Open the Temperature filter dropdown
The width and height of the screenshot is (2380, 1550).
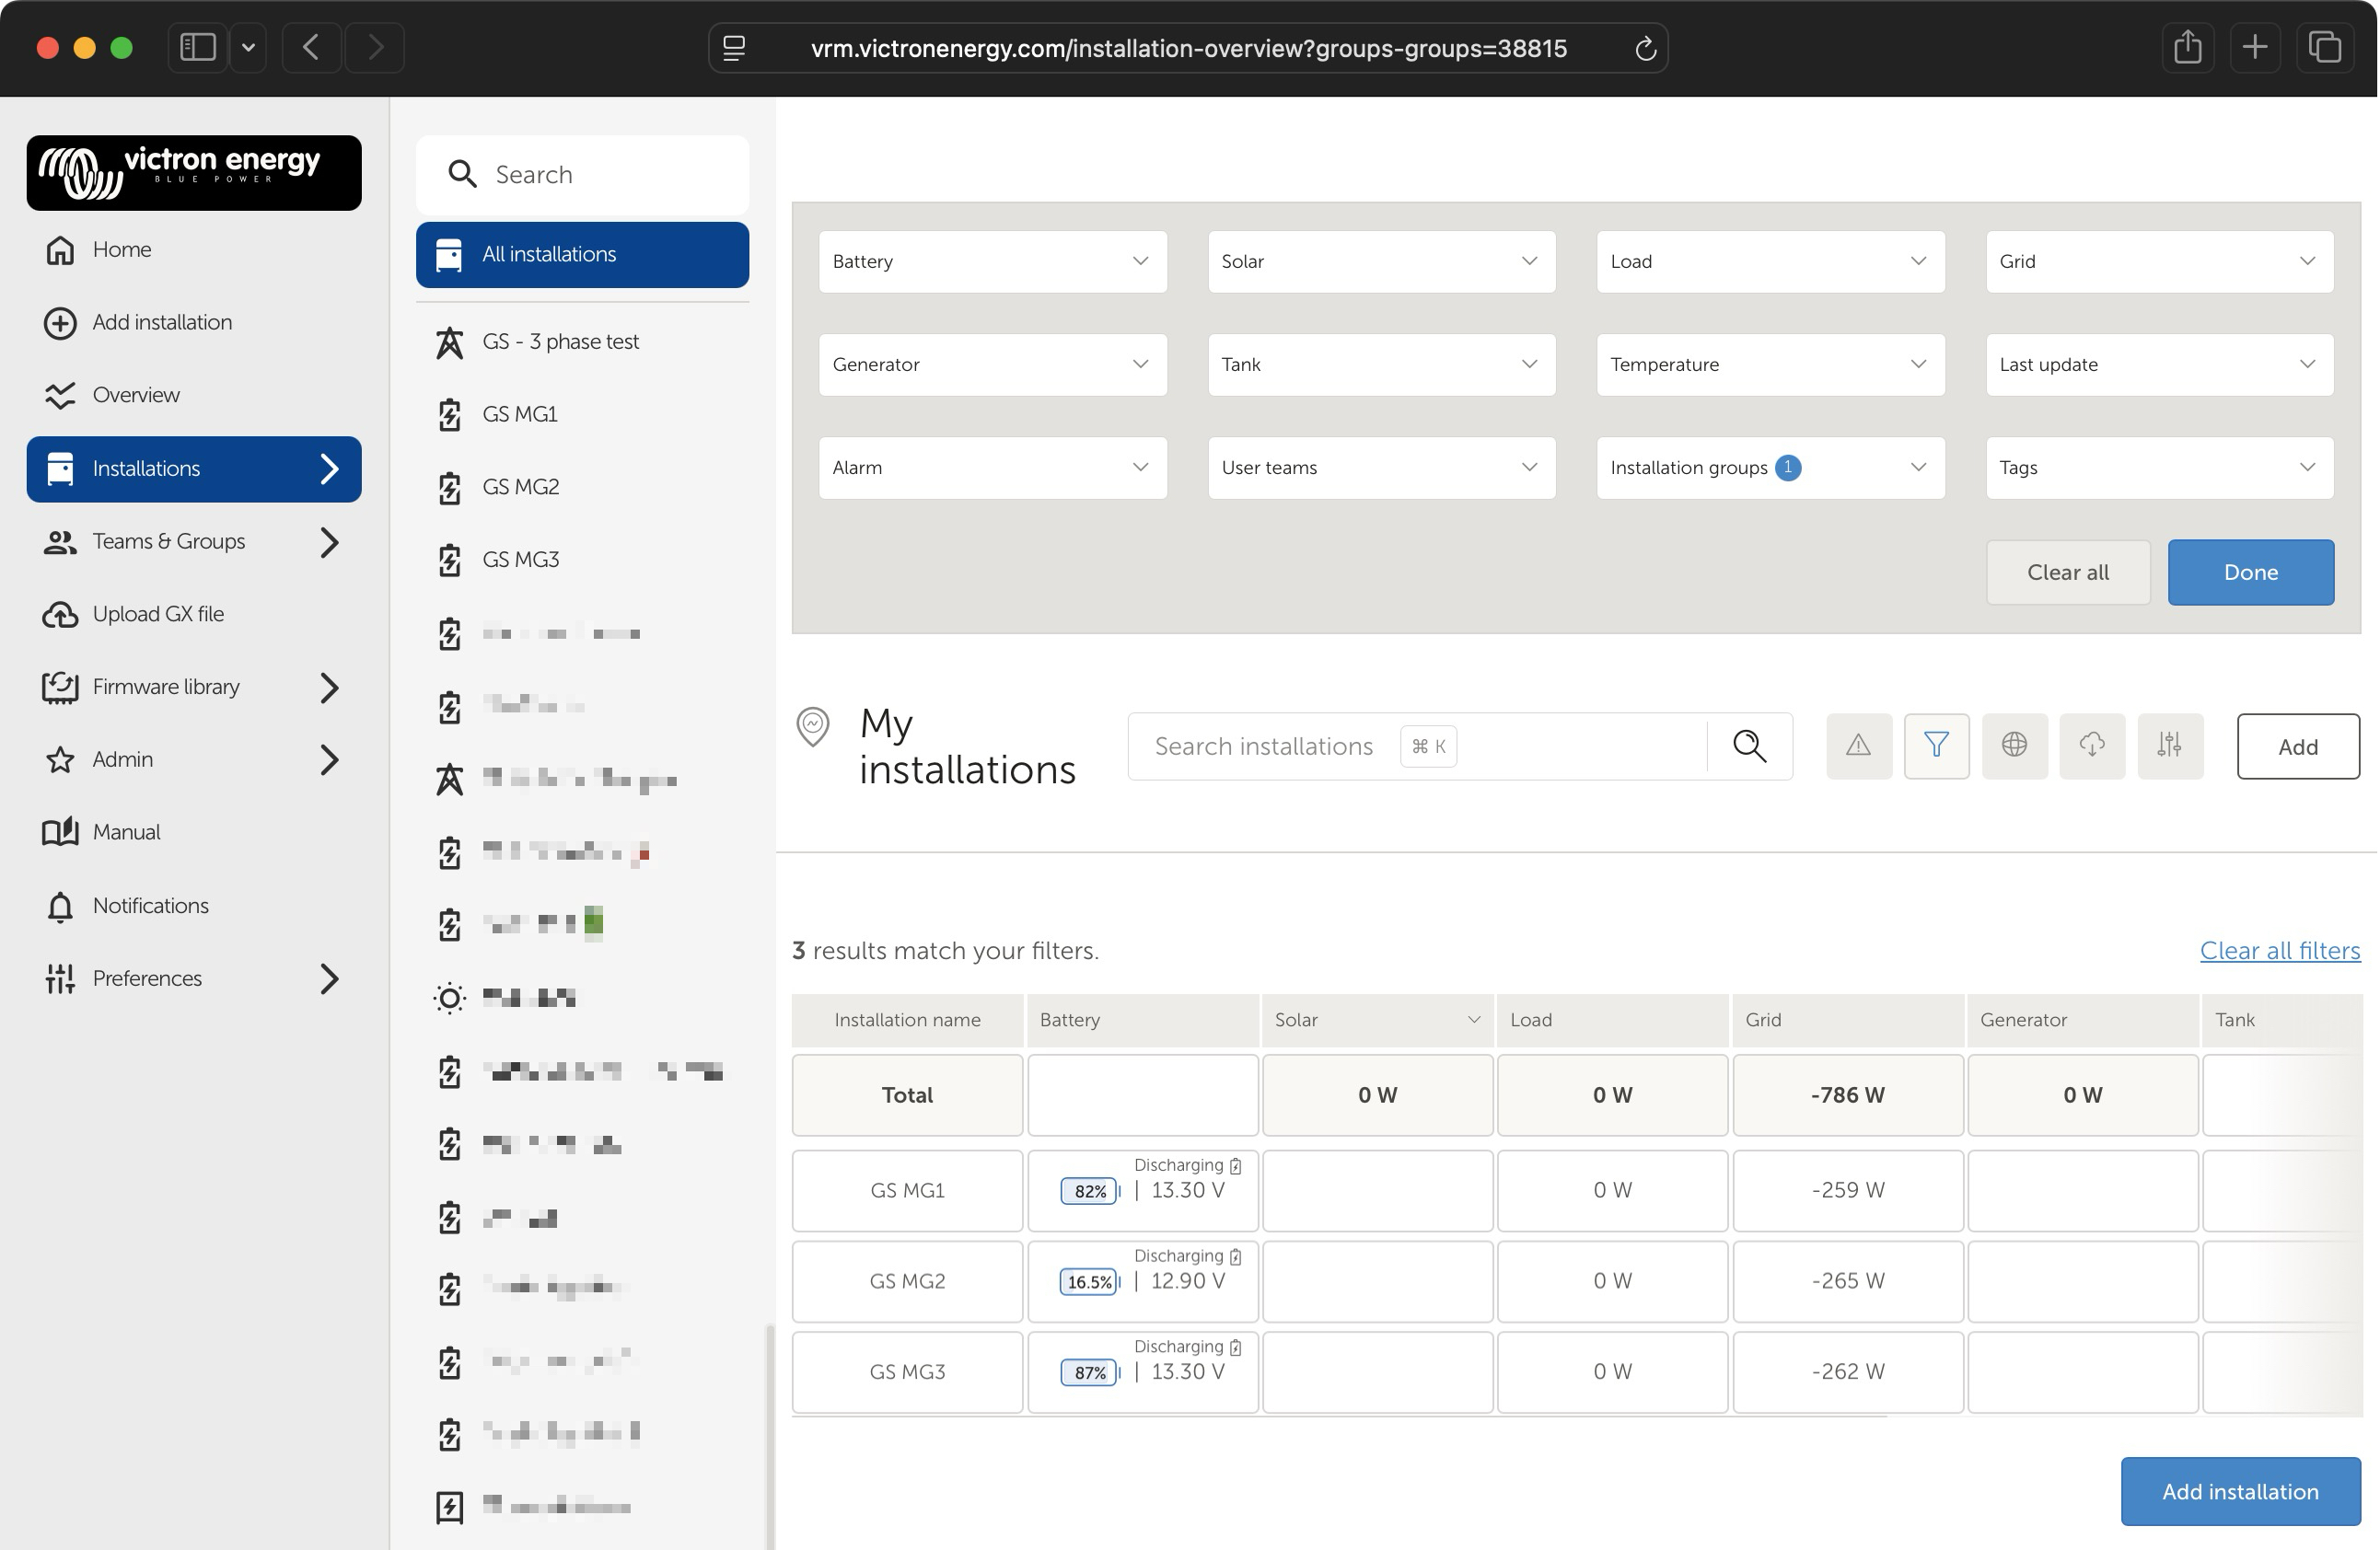1770,365
